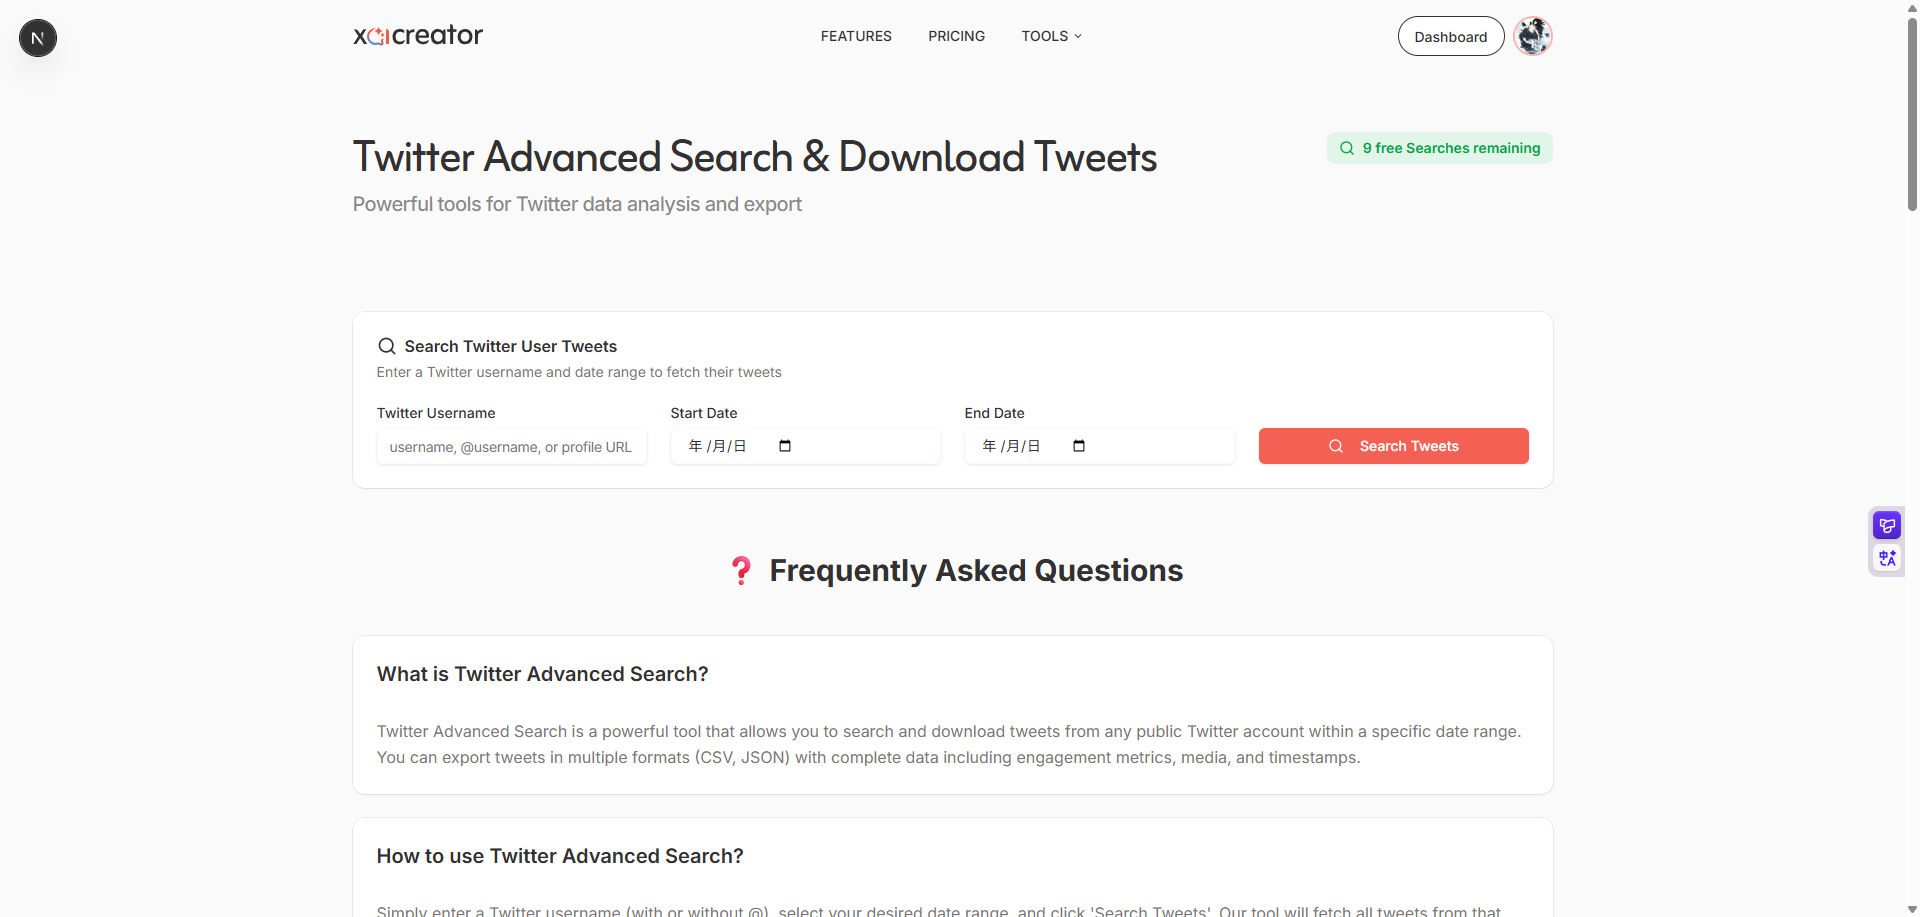Viewport: 1920px width, 917px height.
Task: Click the 'What is Twitter Advanced Search?' heading
Action: click(x=542, y=674)
